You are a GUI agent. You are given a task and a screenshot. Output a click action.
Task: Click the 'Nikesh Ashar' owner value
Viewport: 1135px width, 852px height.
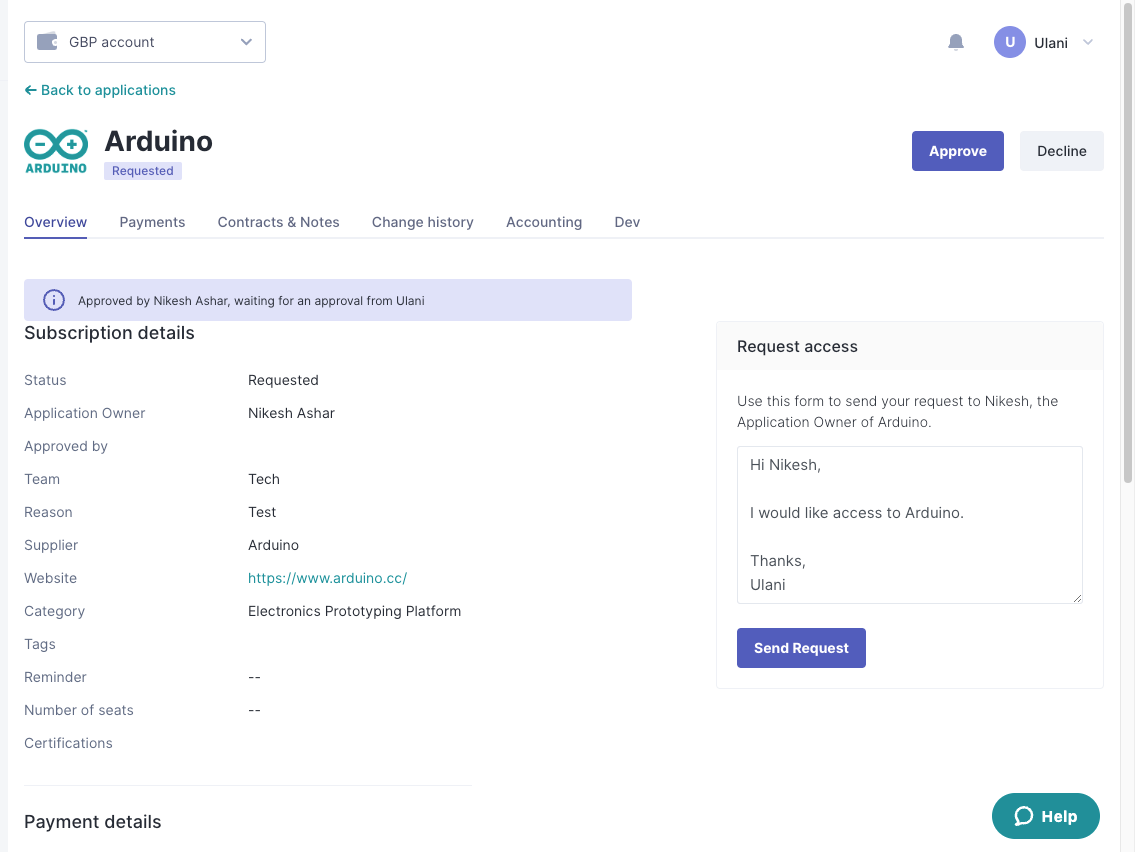[x=291, y=413]
